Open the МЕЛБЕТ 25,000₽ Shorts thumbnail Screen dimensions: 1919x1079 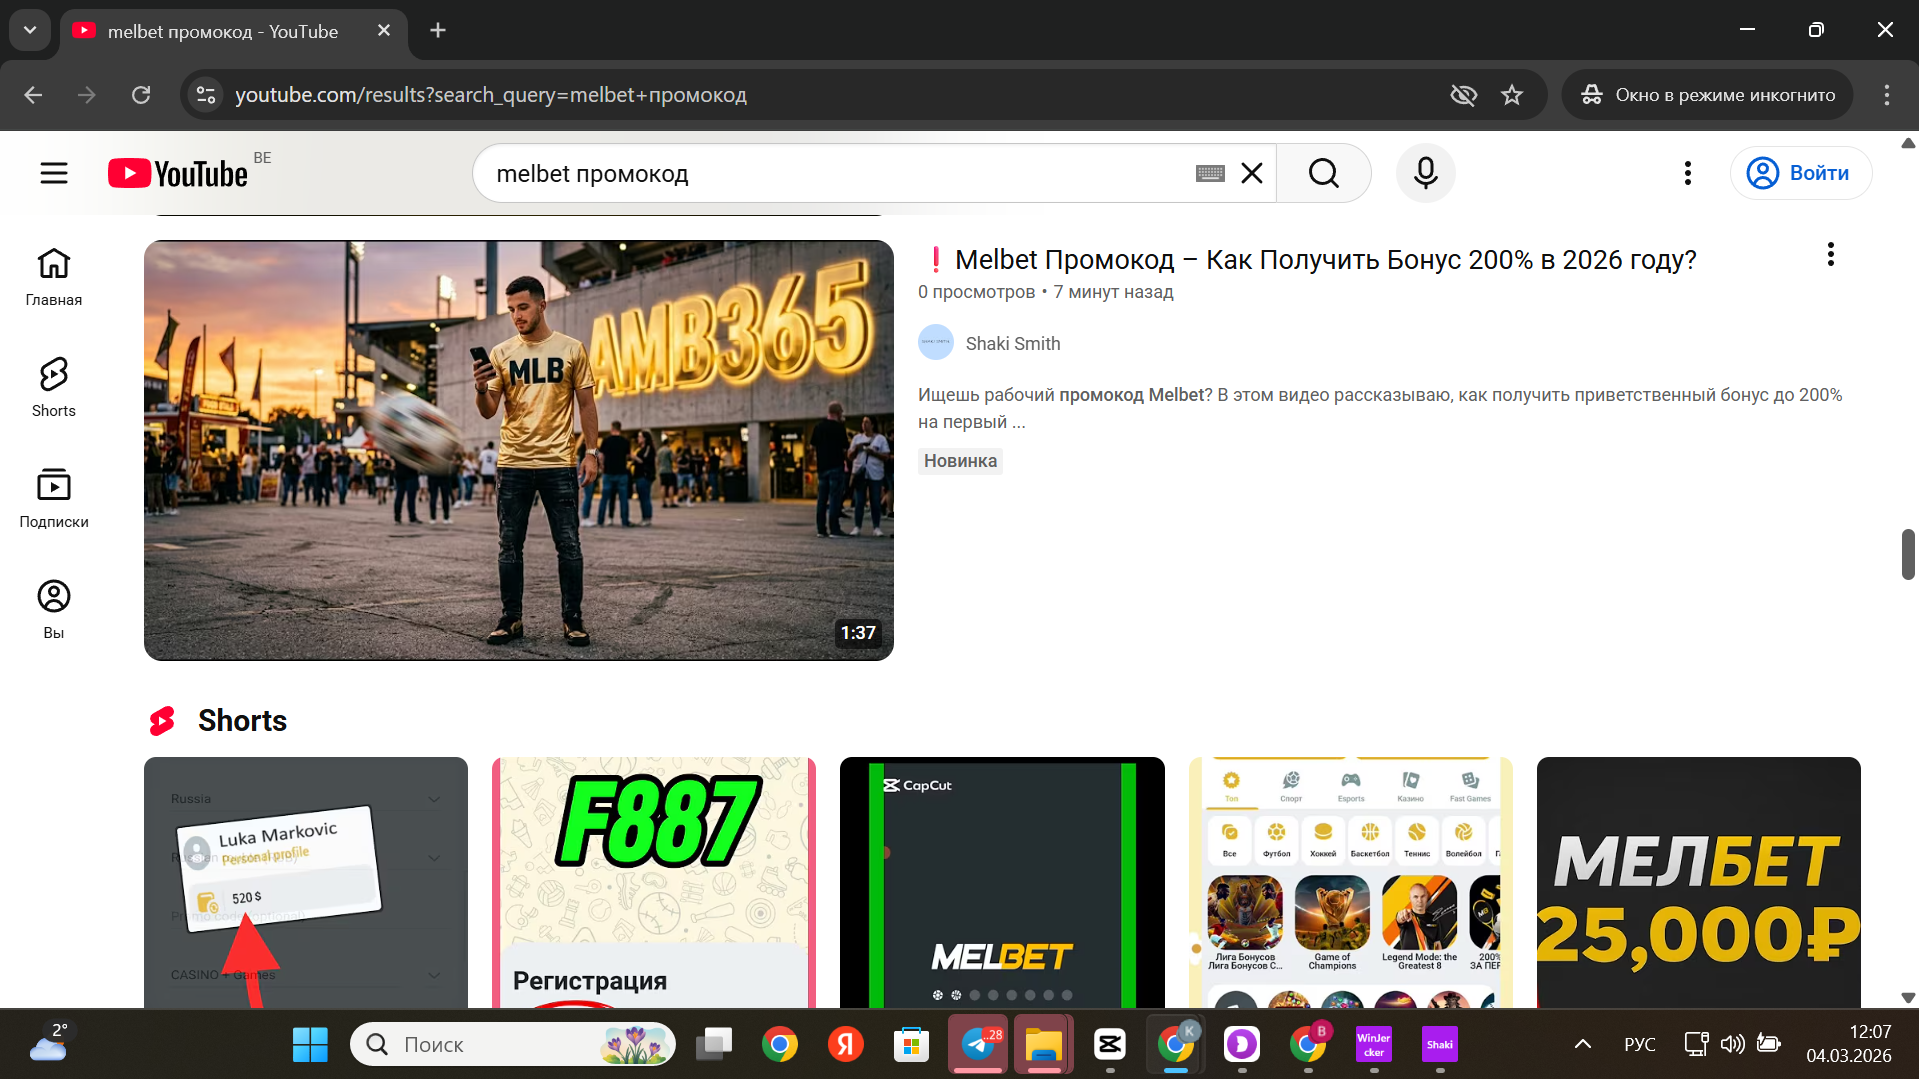[1698, 882]
